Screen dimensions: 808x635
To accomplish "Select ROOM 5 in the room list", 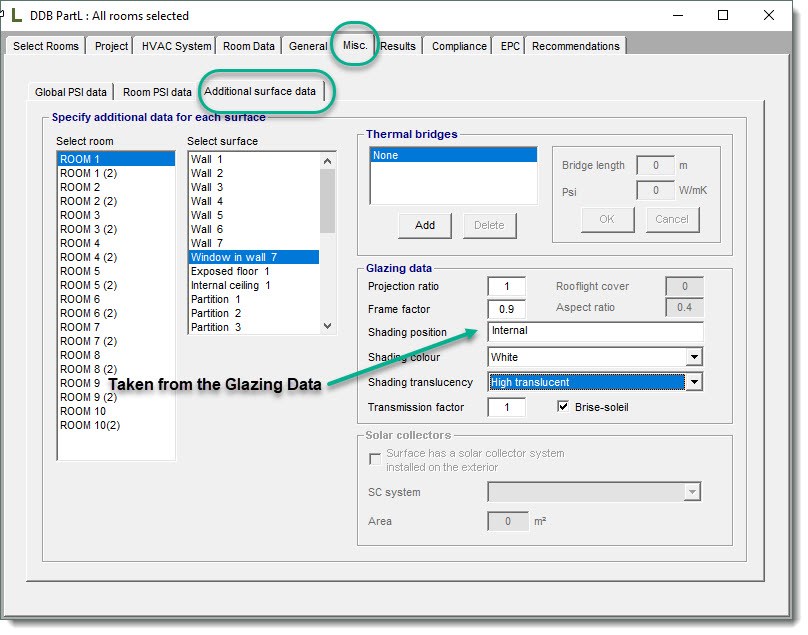I will (x=80, y=271).
